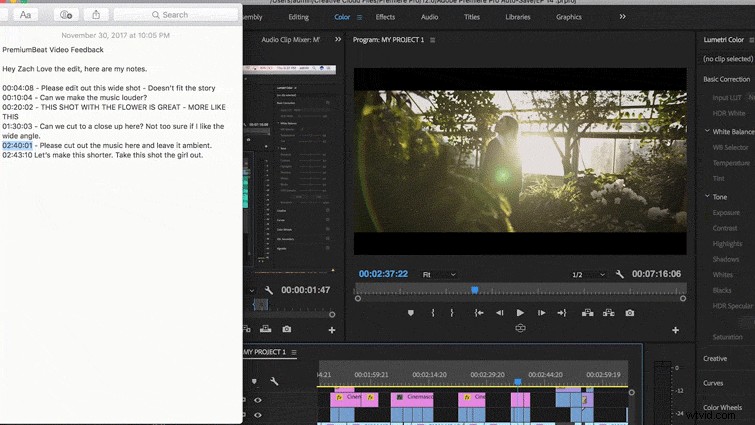
Task: Add marker in Program monitor
Action: coord(410,313)
